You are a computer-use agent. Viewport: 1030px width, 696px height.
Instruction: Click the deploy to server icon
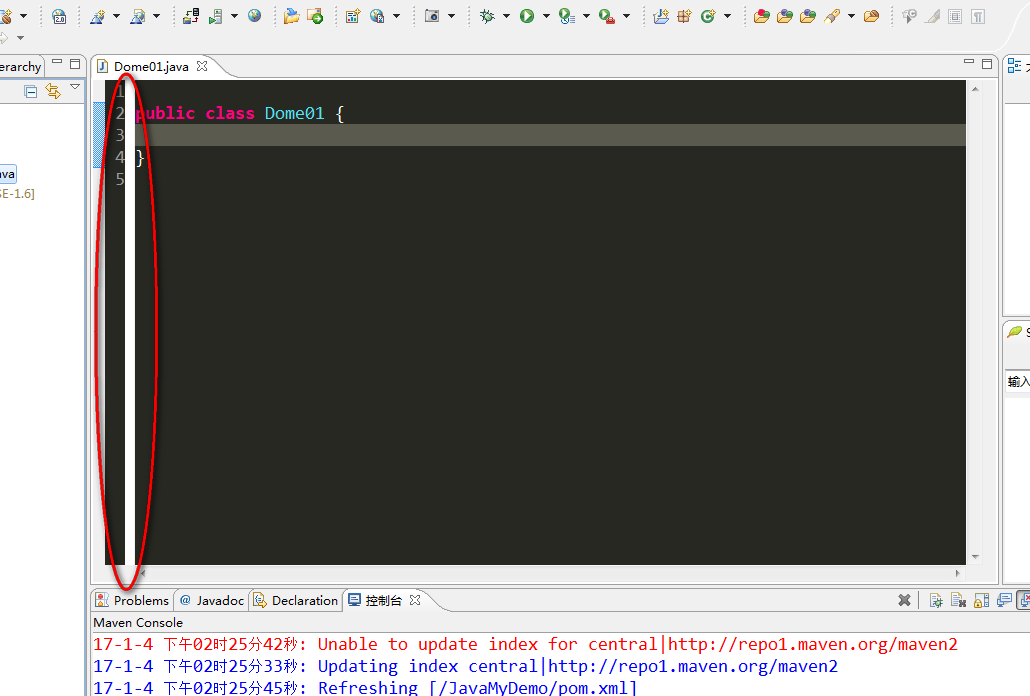pyautogui.click(x=191, y=16)
